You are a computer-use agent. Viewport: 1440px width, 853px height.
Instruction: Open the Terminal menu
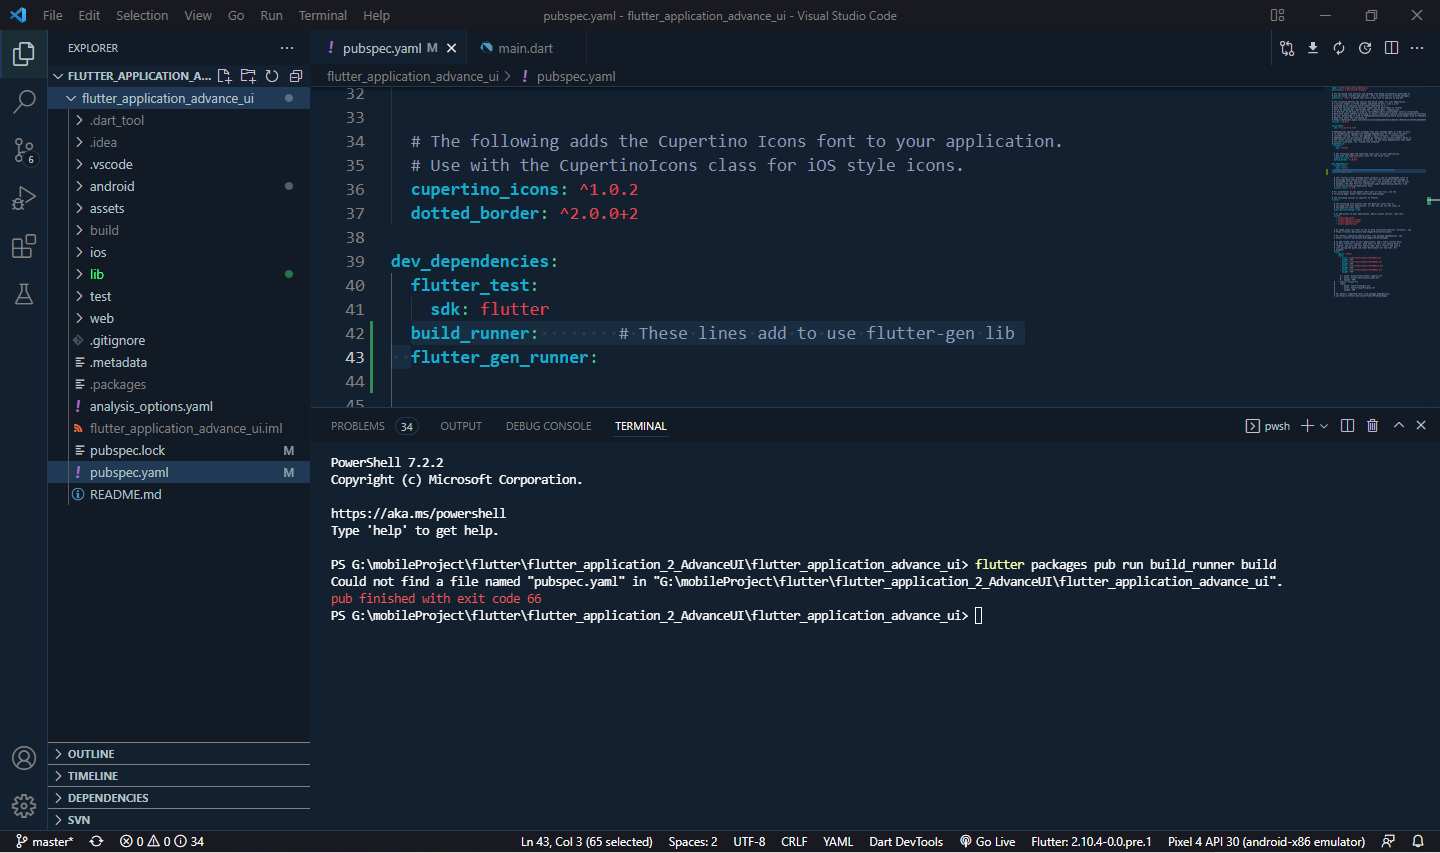point(323,15)
